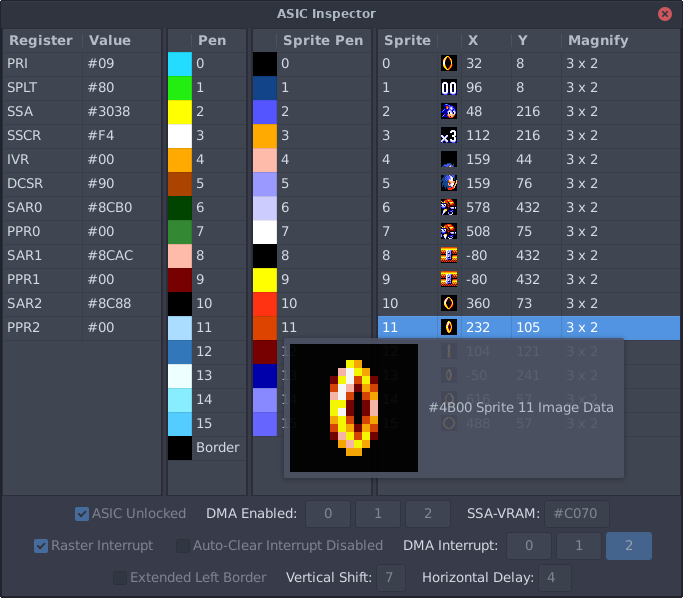The height and width of the screenshot is (598, 683).
Task: Click the sprite table X column header
Action: (486, 41)
